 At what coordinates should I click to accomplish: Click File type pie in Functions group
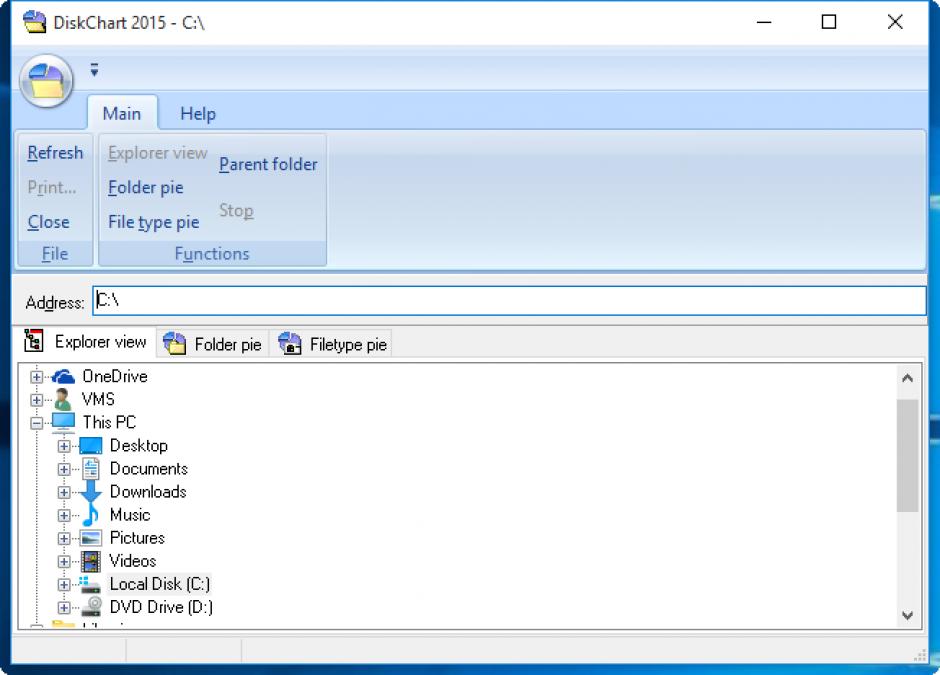(153, 222)
